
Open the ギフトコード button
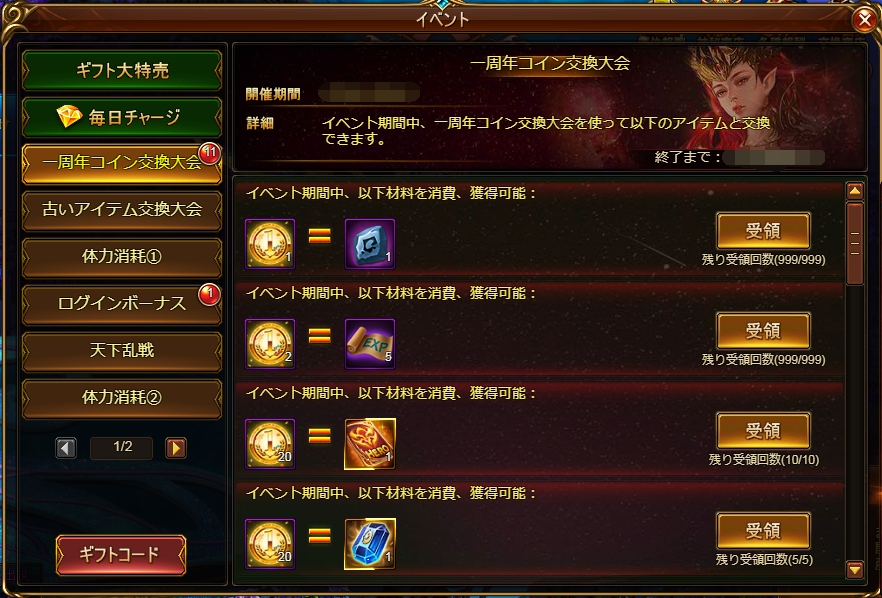121,555
